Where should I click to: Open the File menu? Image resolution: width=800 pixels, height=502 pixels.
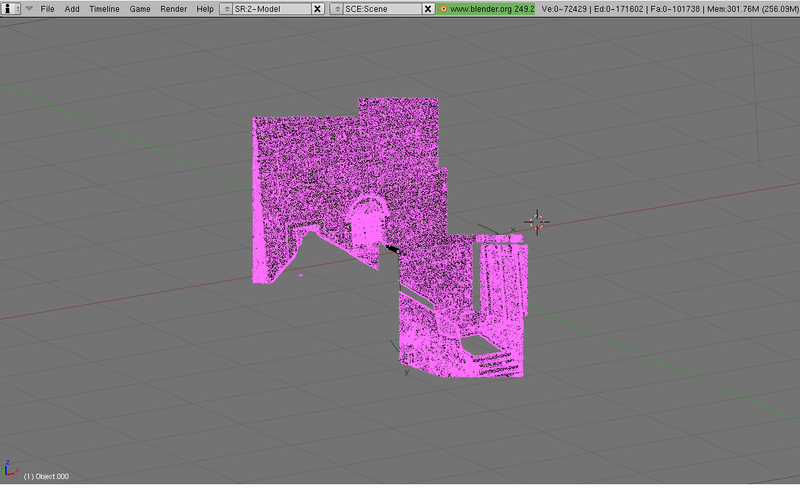pyautogui.click(x=47, y=9)
